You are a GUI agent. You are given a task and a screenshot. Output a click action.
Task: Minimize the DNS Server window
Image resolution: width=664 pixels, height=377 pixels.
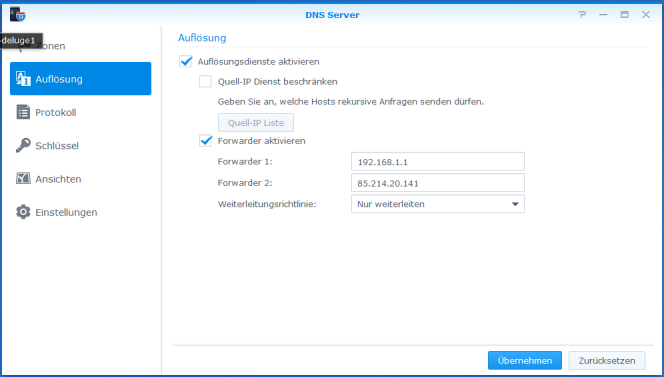tap(603, 14)
